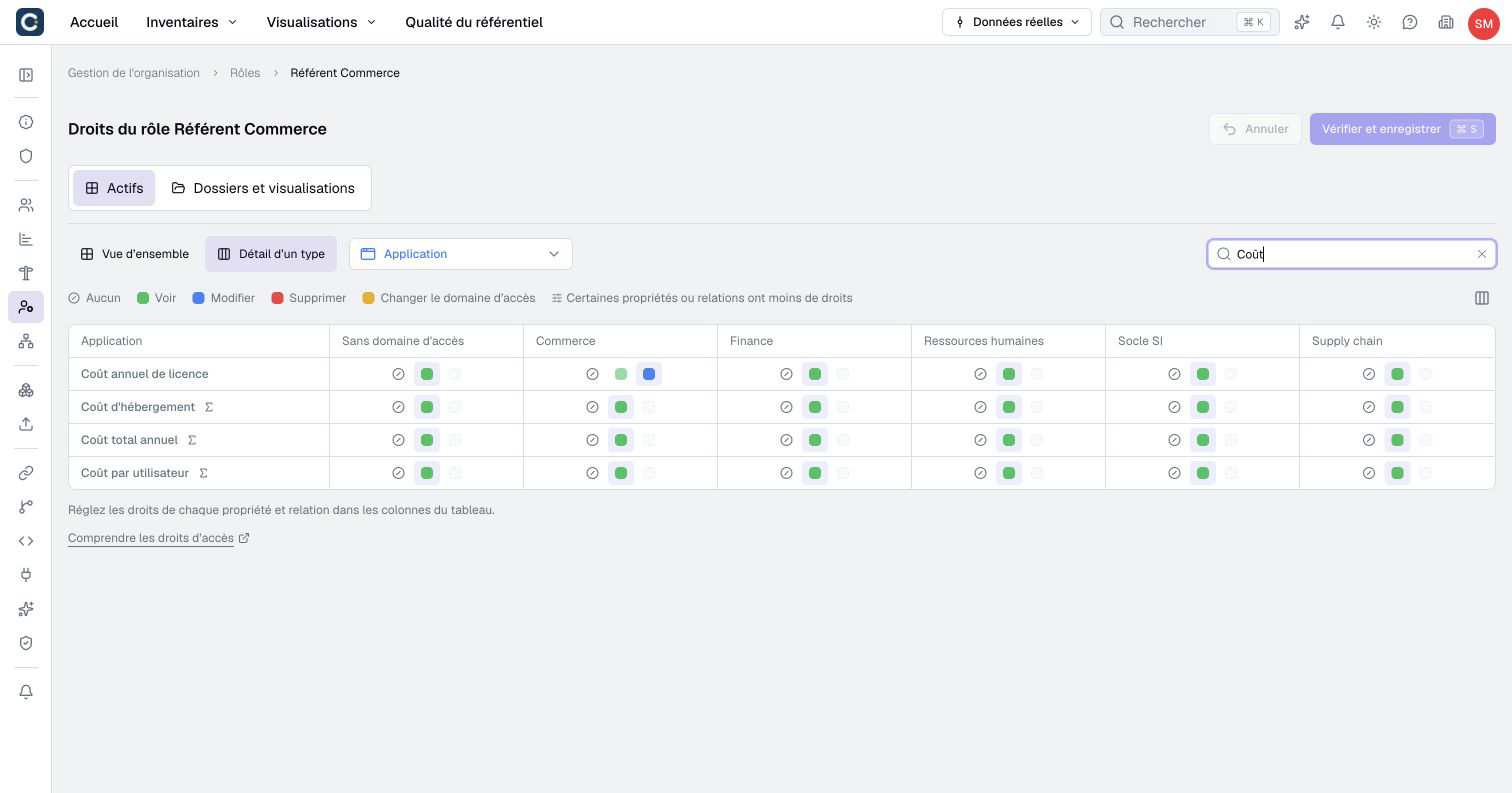
Task: Open help question mark icon
Action: tap(1410, 22)
